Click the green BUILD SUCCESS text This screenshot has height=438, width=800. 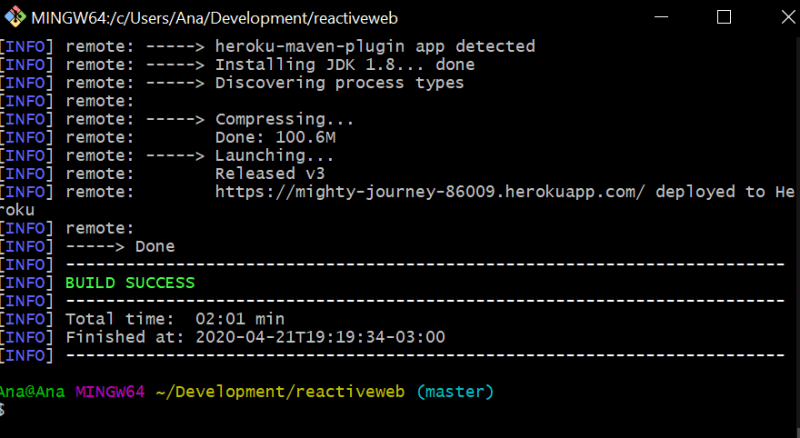tap(130, 283)
